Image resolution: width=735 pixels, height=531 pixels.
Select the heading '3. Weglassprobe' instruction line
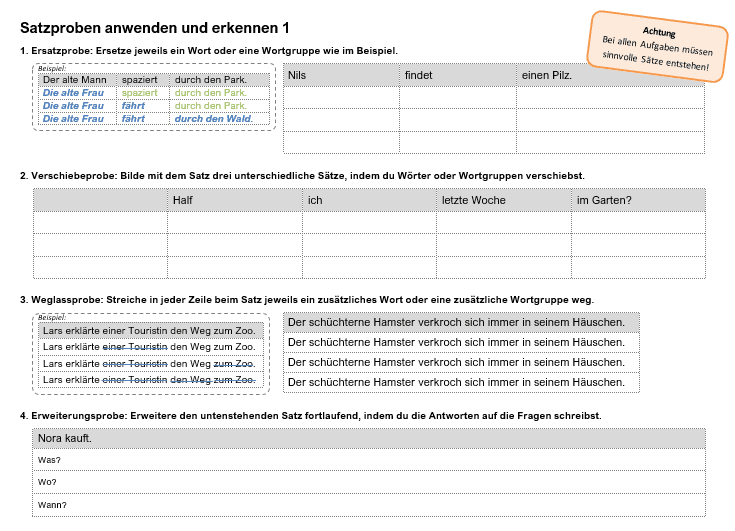pyautogui.click(x=307, y=300)
